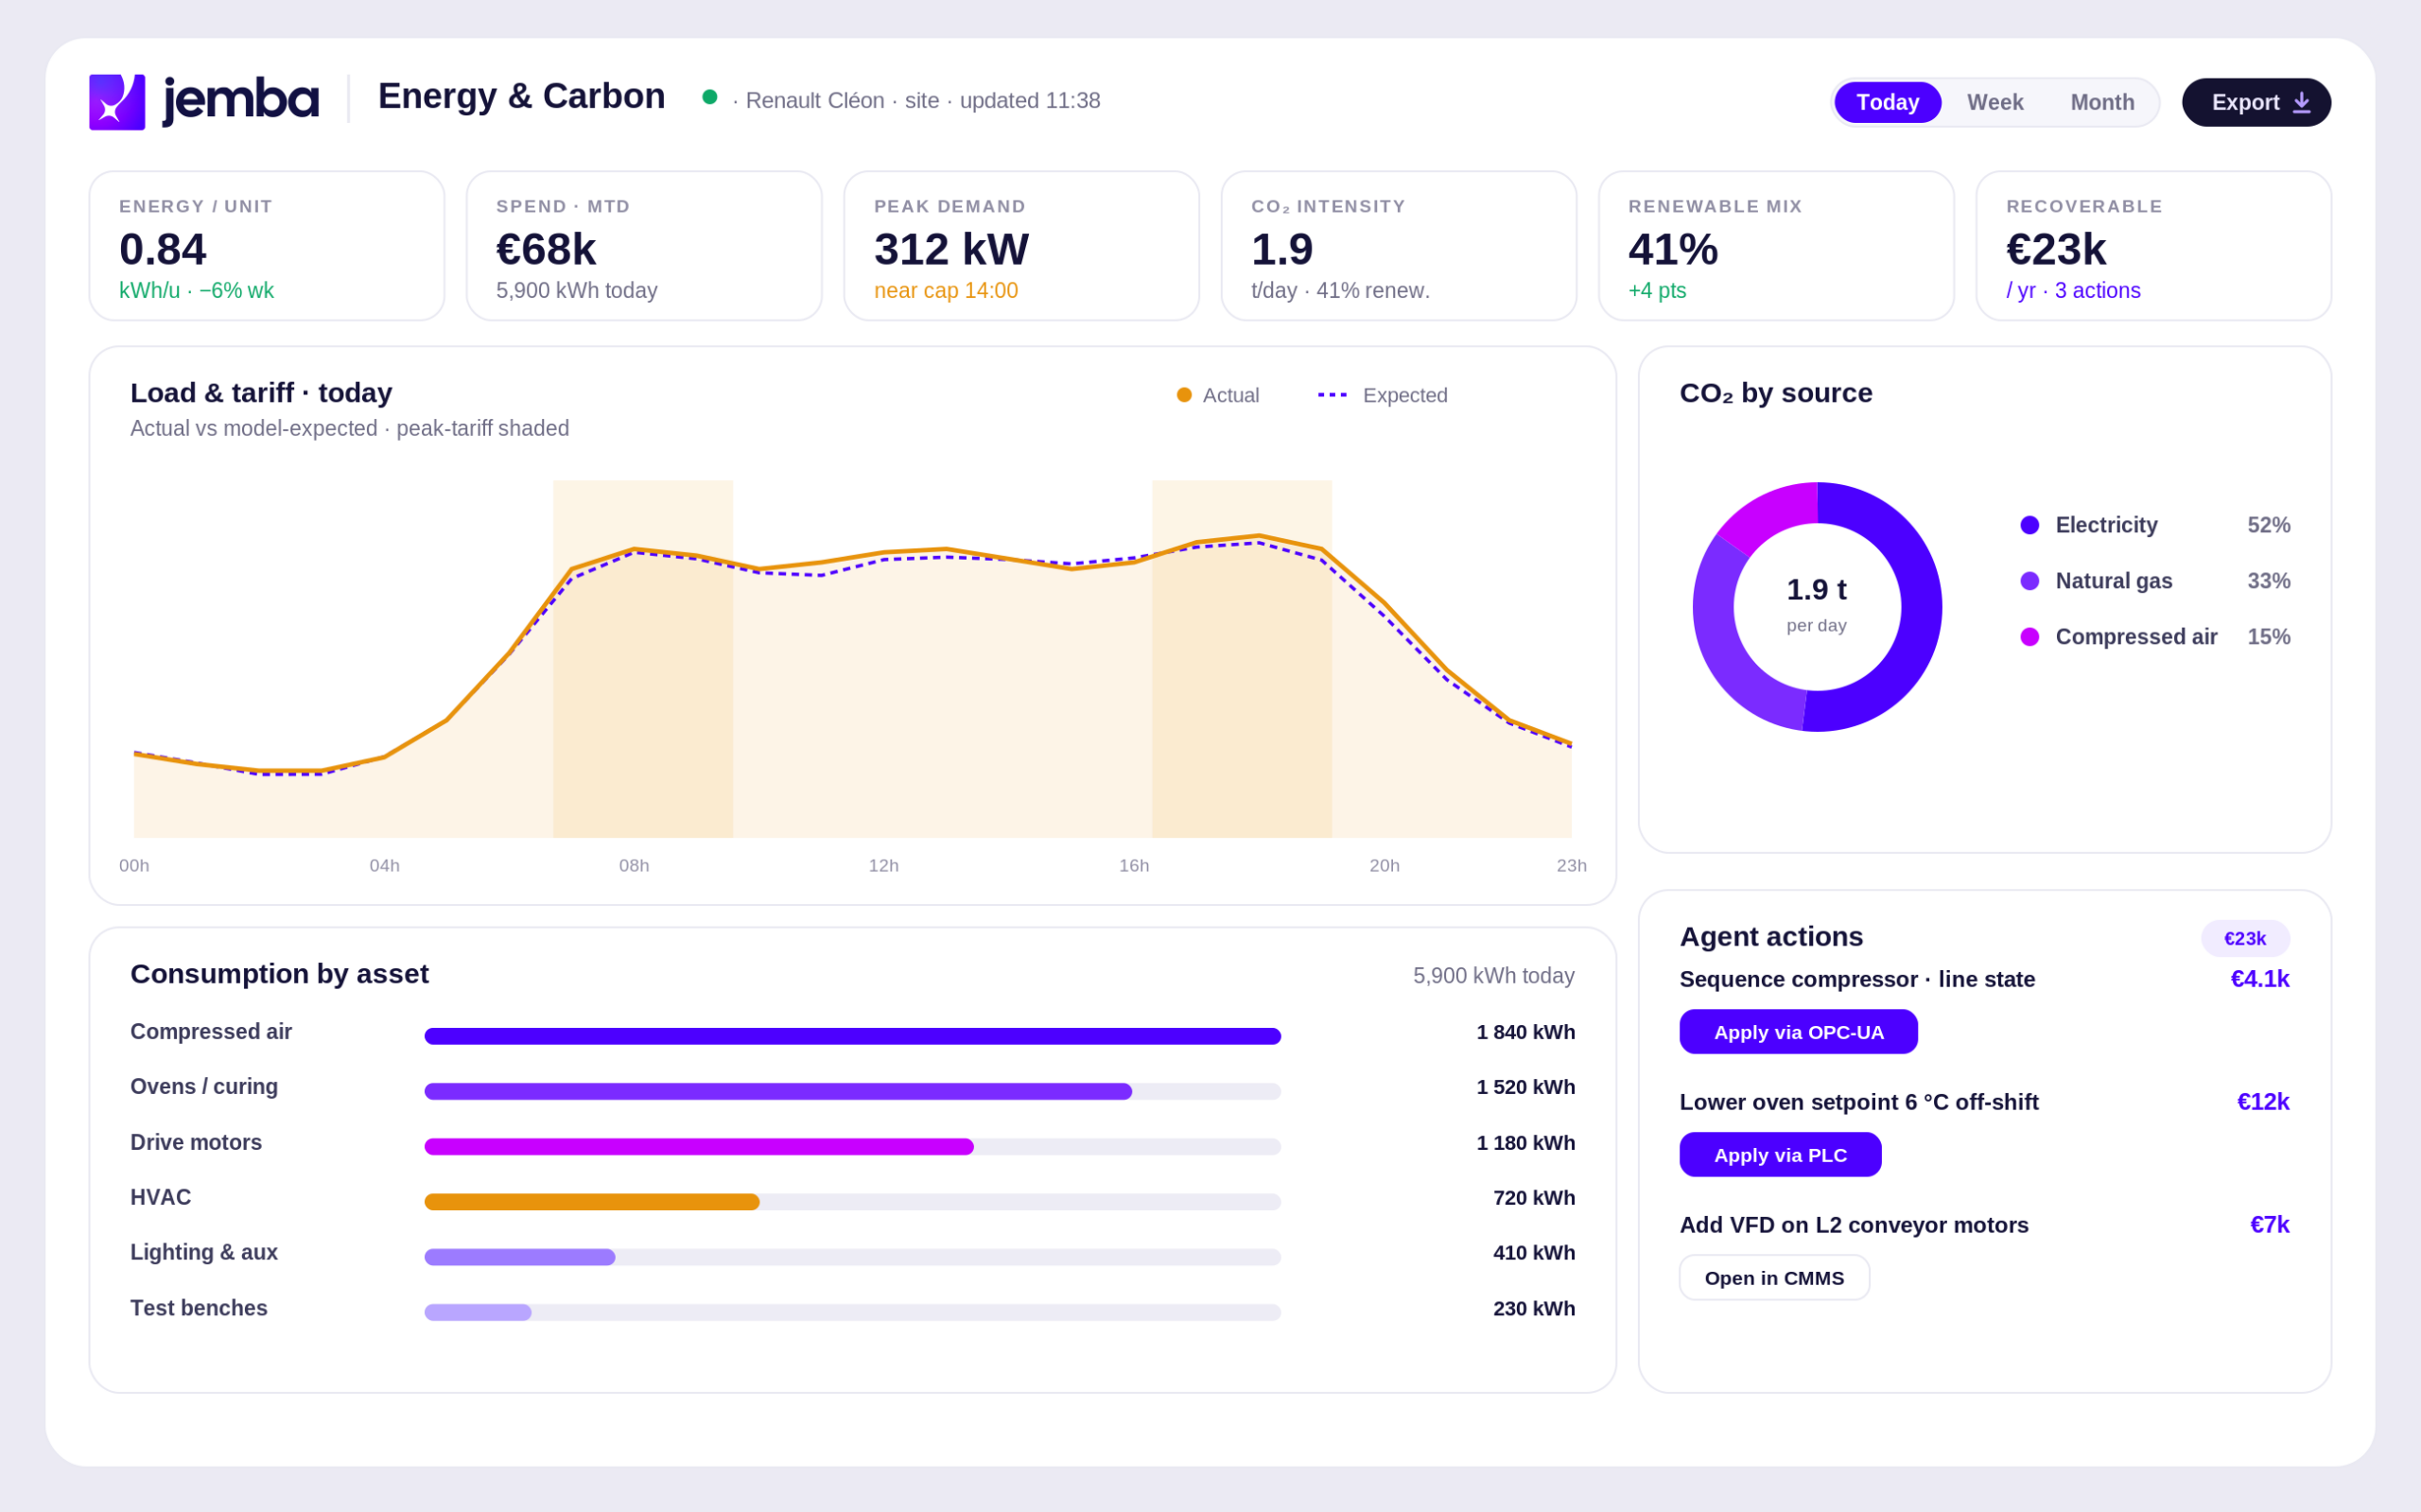
Task: Click the donut chart 1.9 t center
Action: (1816, 604)
